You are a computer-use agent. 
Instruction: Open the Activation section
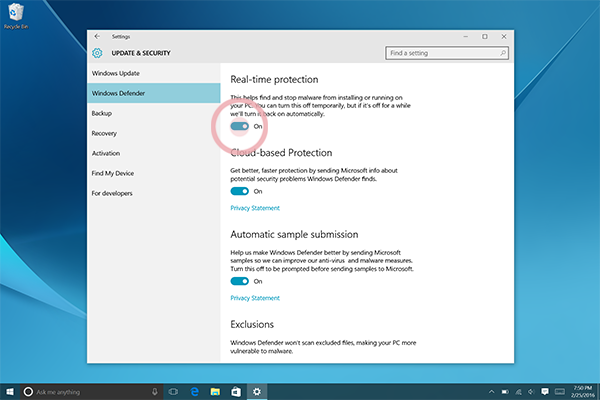(154, 153)
